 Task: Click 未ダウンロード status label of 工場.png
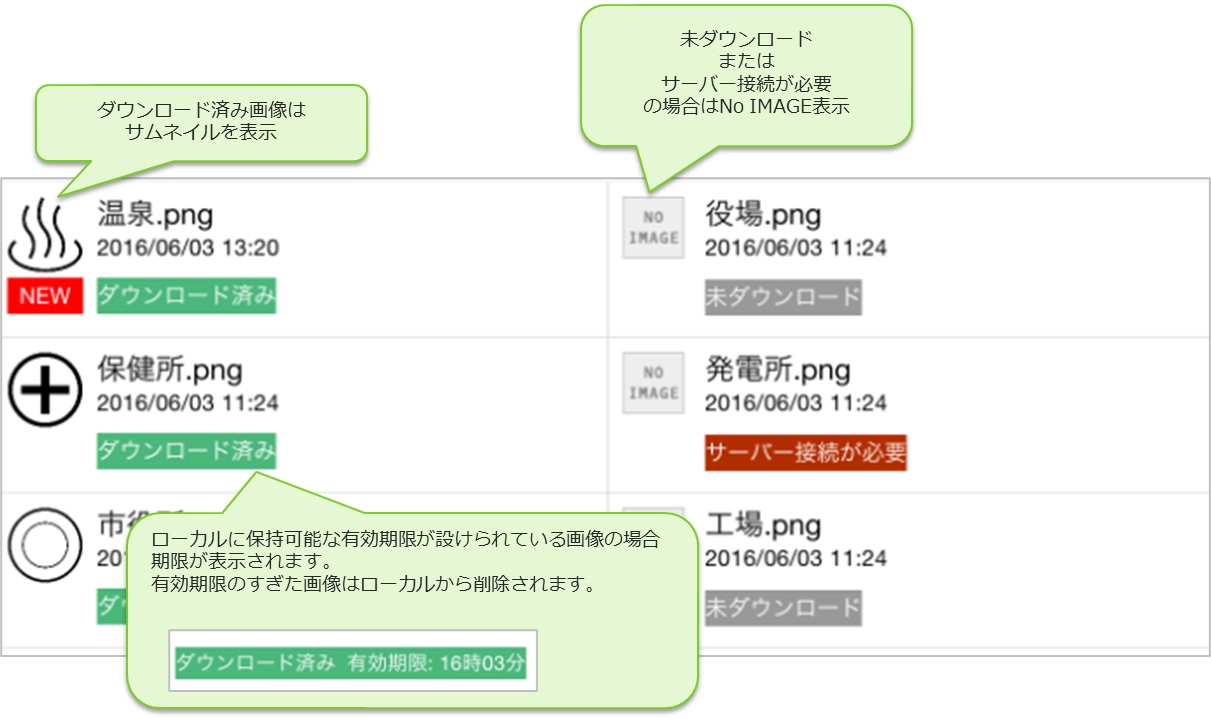pos(783,607)
